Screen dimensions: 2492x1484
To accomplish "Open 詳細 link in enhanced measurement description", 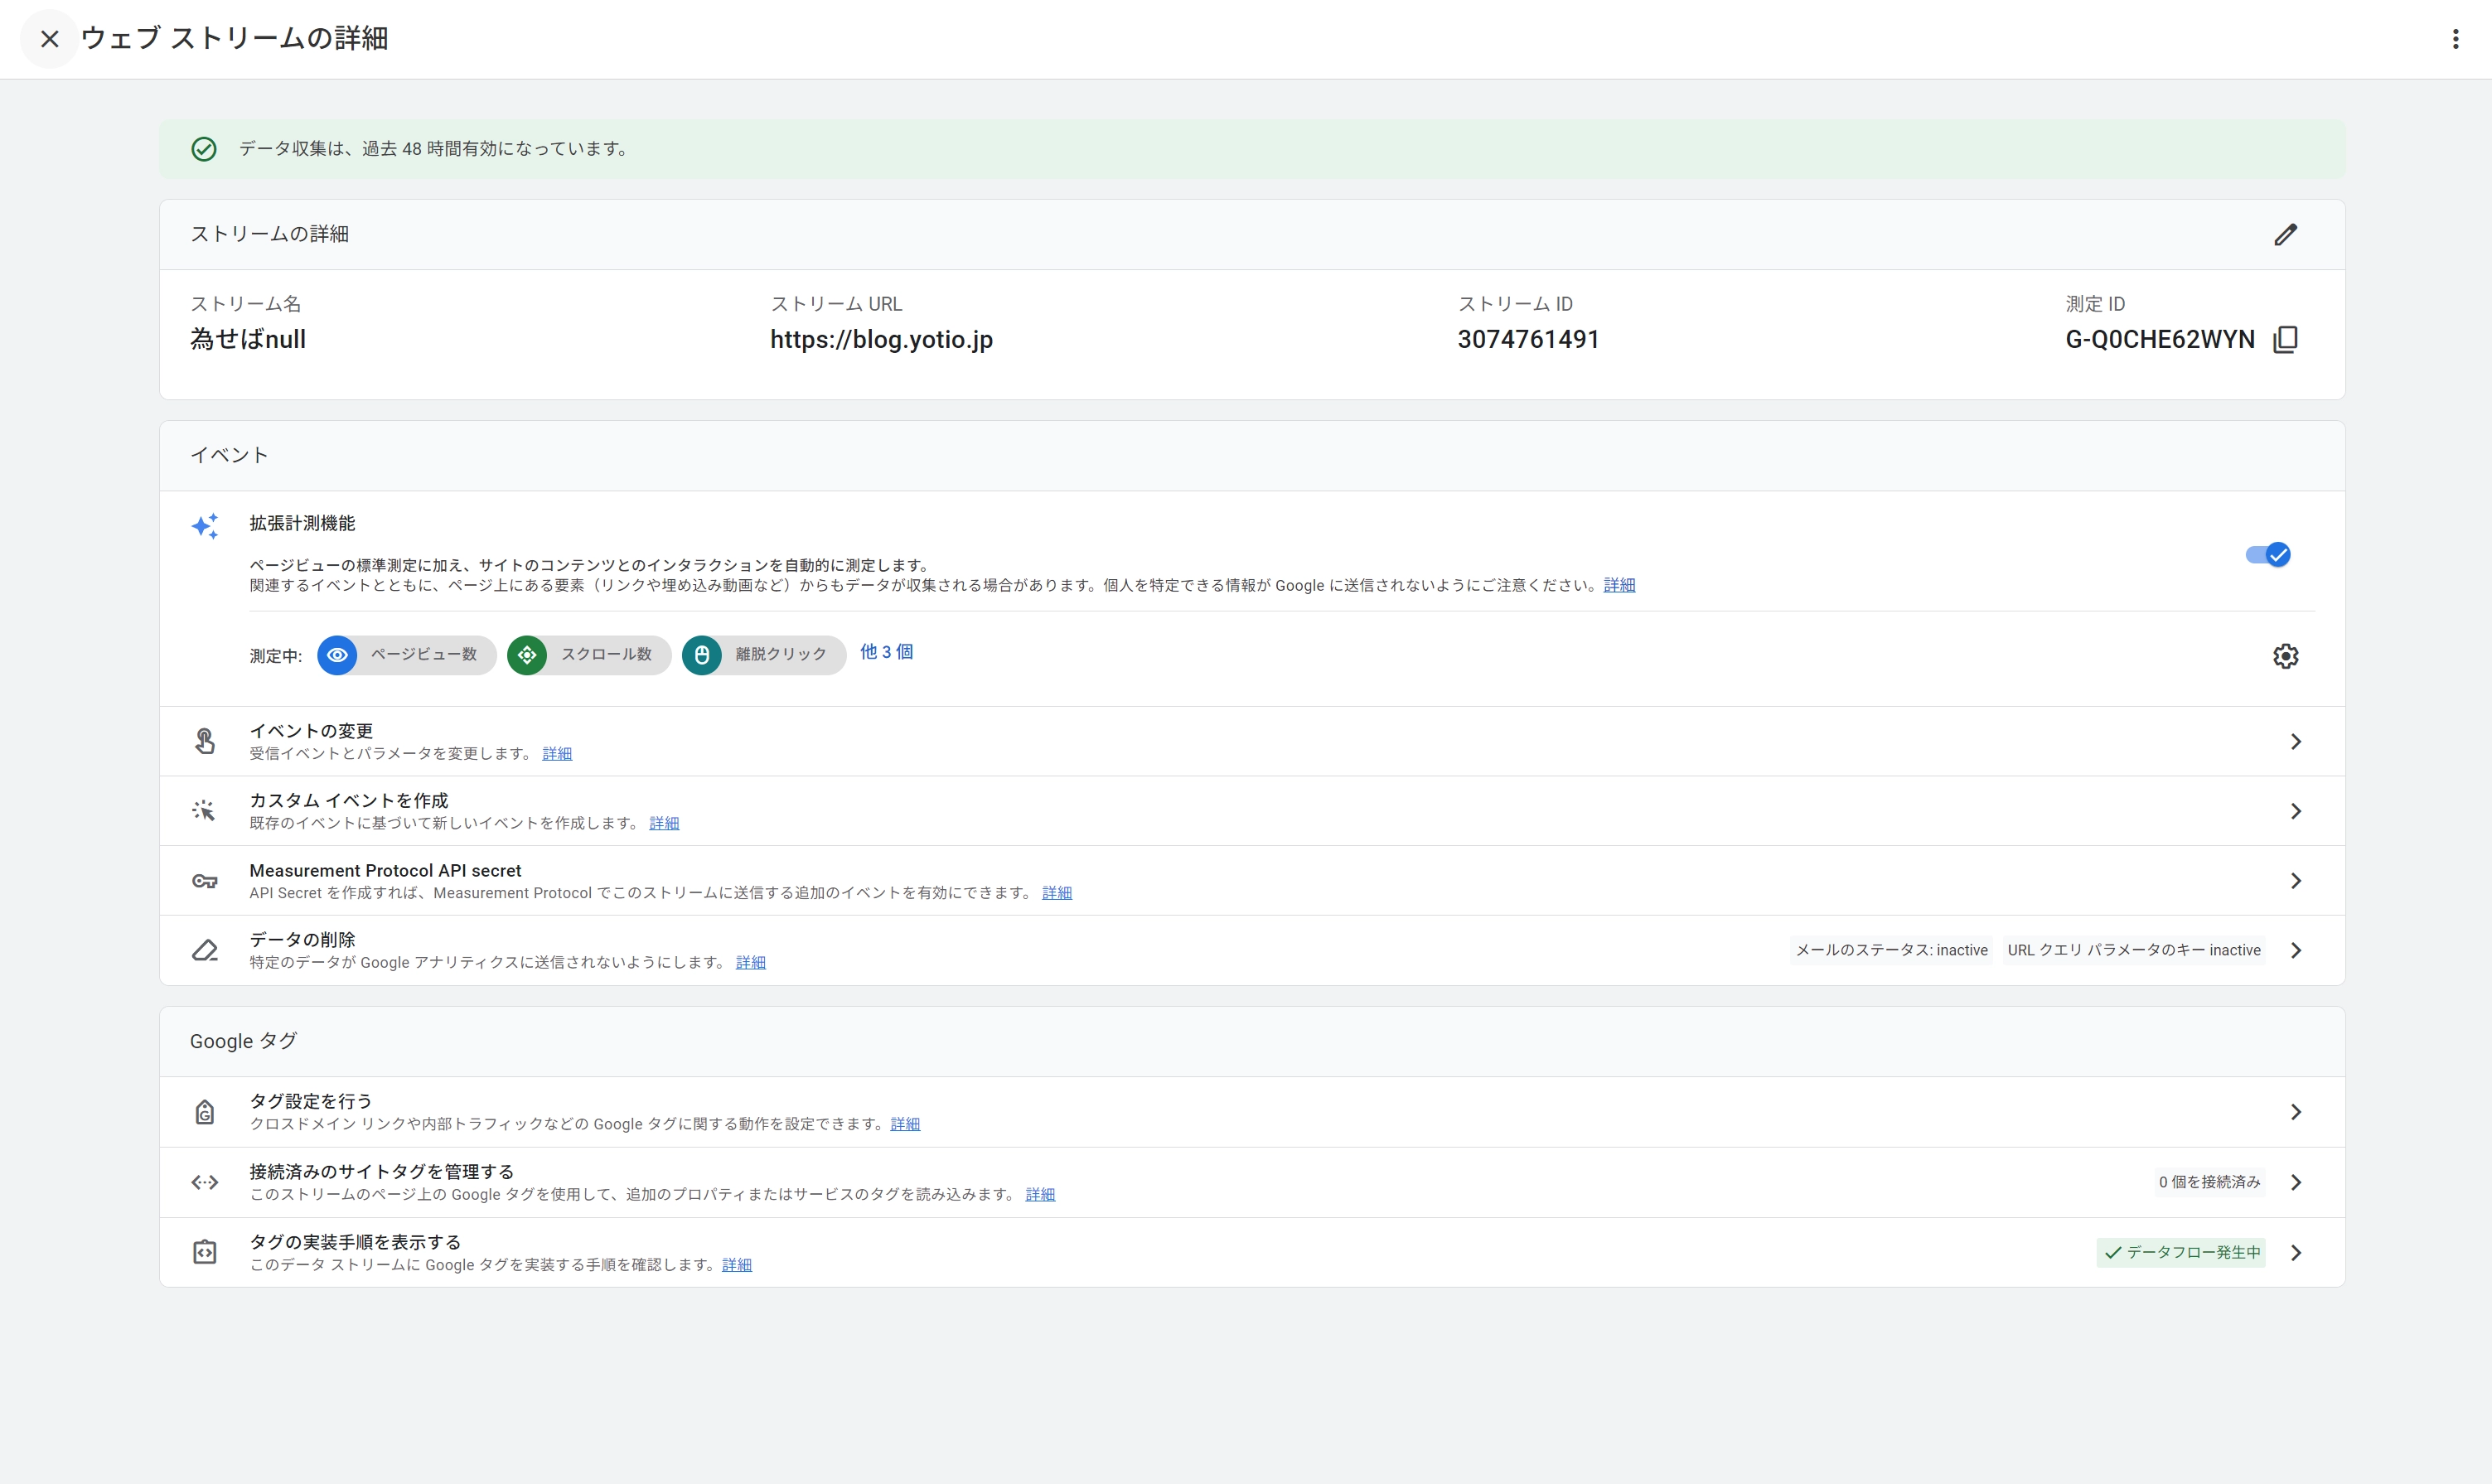I will (1619, 585).
